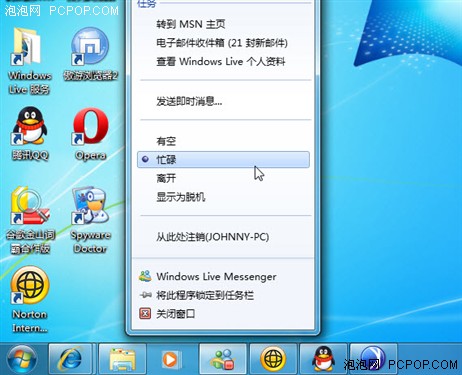Open Windows Explorer folder on the taskbar
Screen dimensions: 462x375
122,360
